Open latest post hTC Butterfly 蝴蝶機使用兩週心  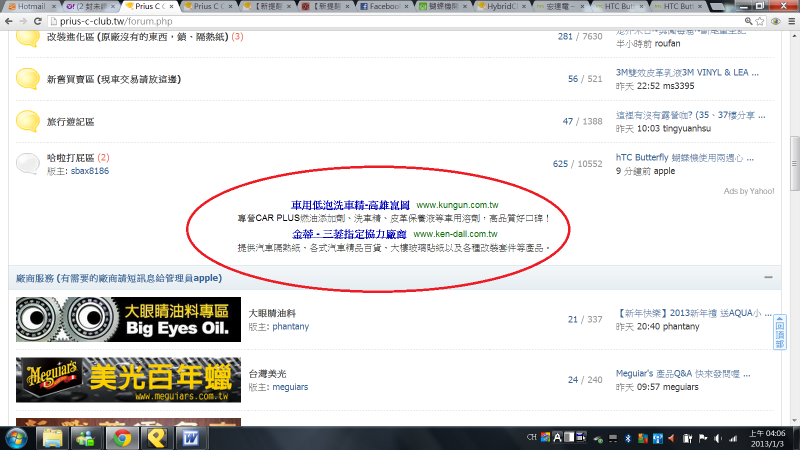tap(685, 158)
